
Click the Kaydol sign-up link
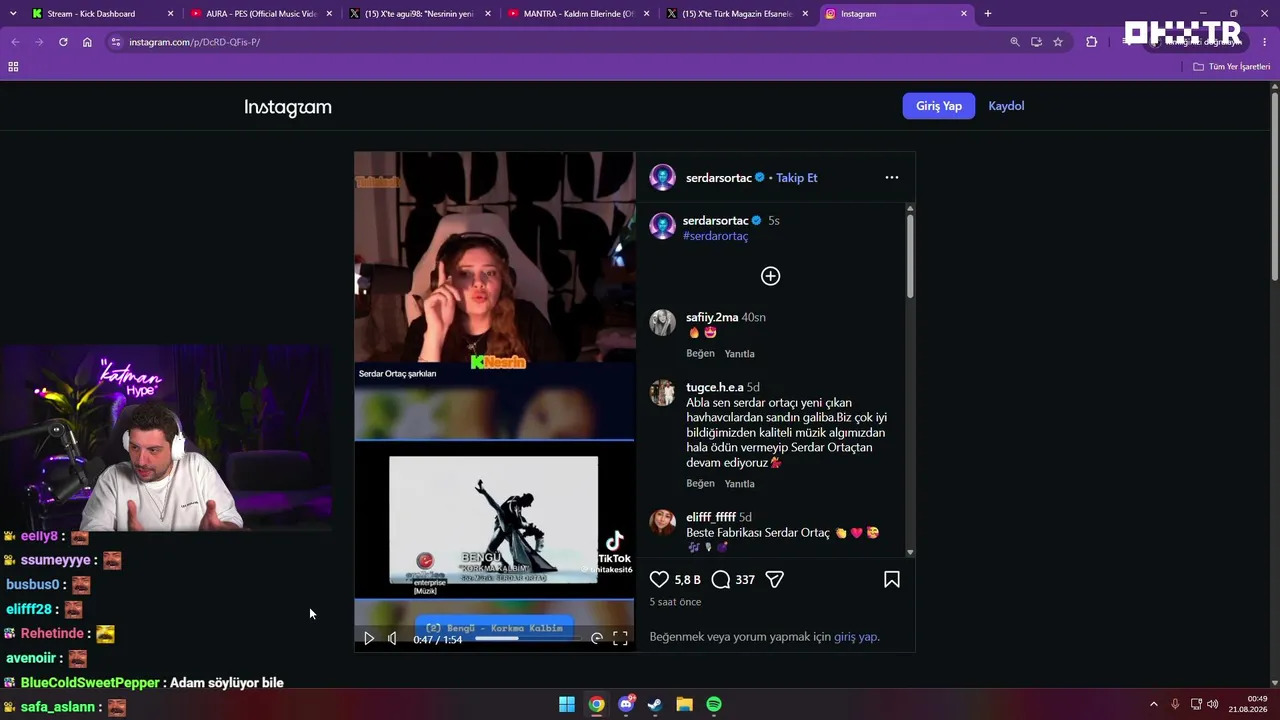coord(1006,106)
